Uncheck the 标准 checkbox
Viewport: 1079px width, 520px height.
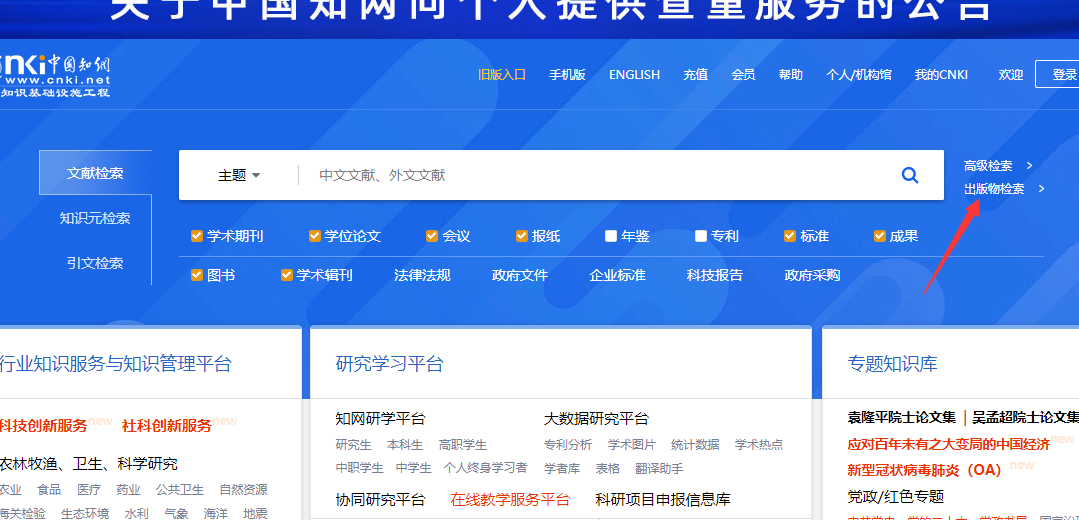[x=790, y=237]
